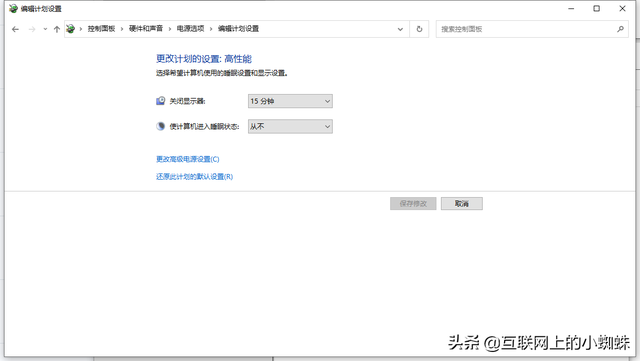Open 更改高级电源设置(C) link

click(x=188, y=159)
